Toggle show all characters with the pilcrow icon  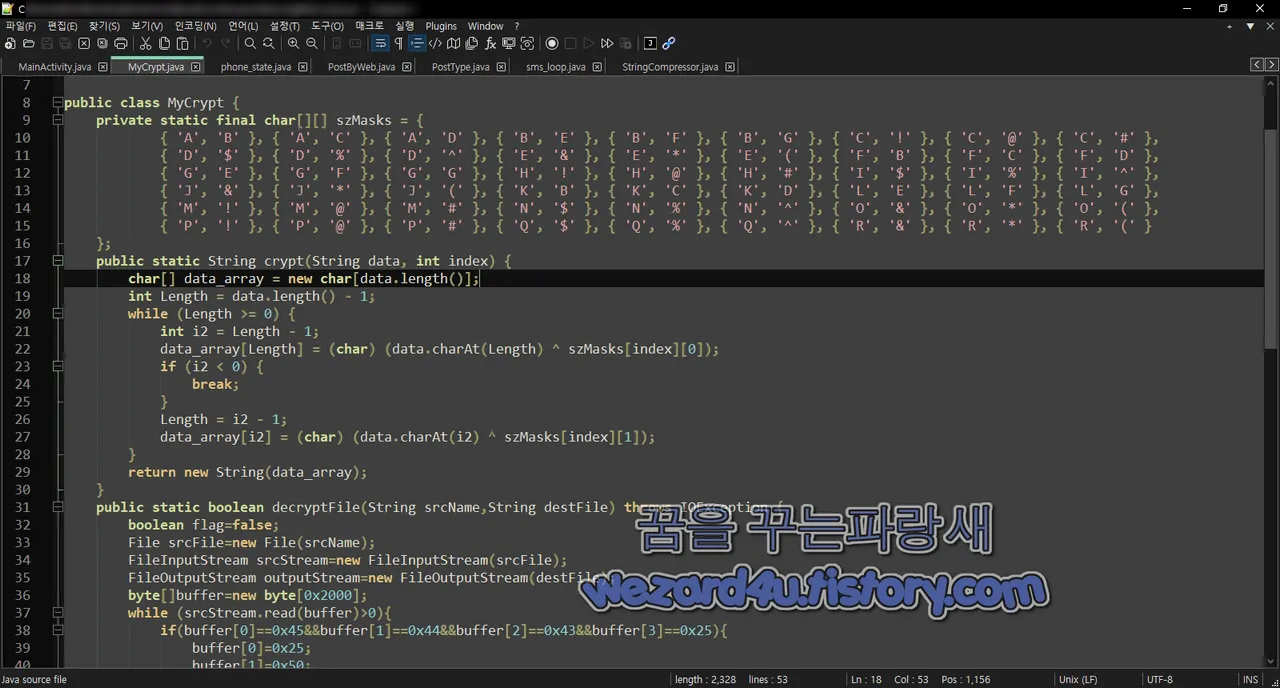point(398,43)
